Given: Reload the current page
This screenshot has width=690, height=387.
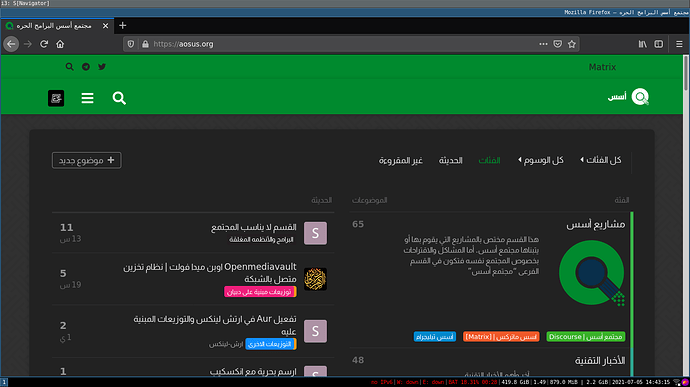Looking at the screenshot, I should pyautogui.click(x=44, y=44).
